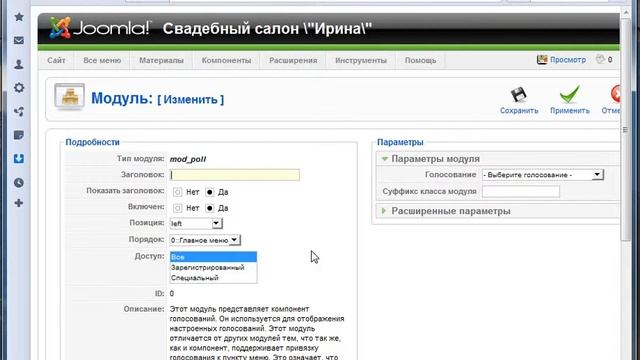Open the Инструменты menu
Viewport: 640px width, 360px height.
pyautogui.click(x=361, y=60)
